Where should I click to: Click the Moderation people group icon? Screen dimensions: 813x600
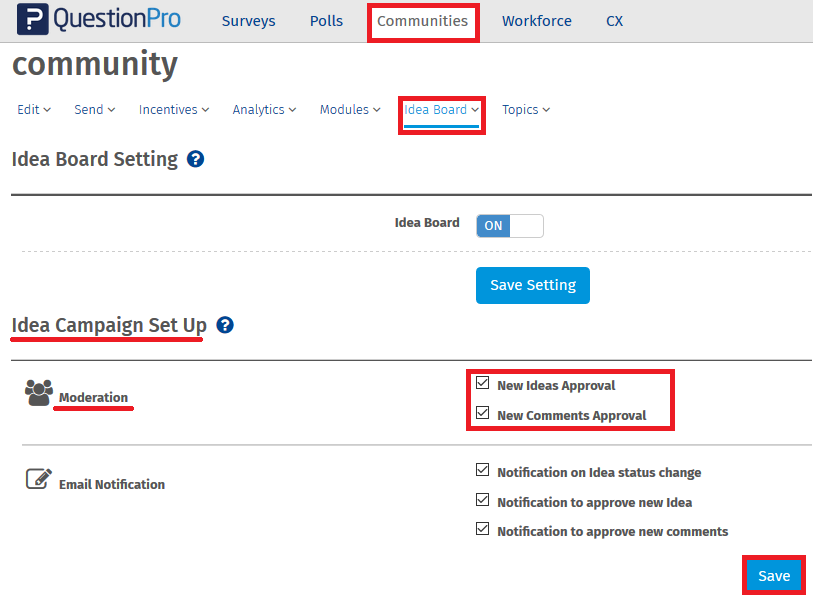(x=39, y=393)
